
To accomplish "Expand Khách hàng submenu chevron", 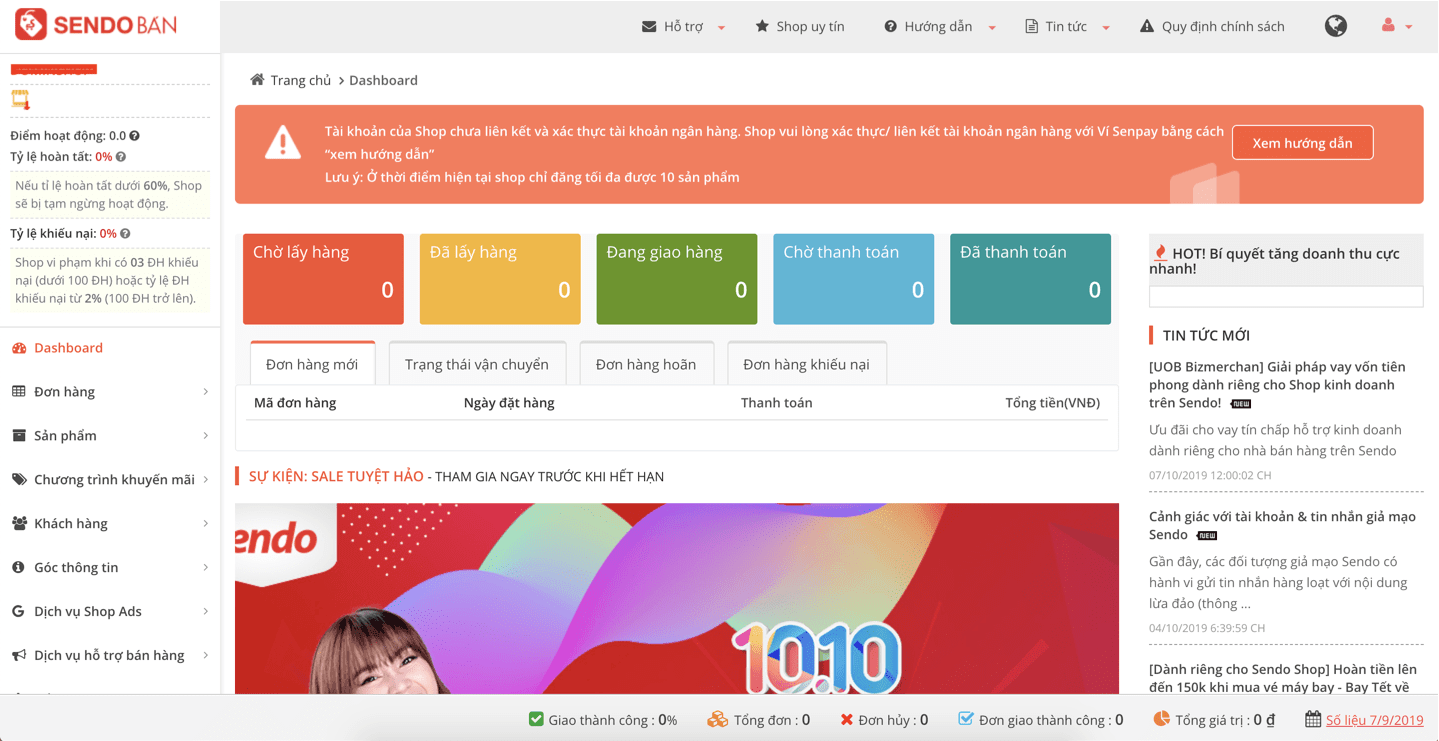I will pos(205,524).
